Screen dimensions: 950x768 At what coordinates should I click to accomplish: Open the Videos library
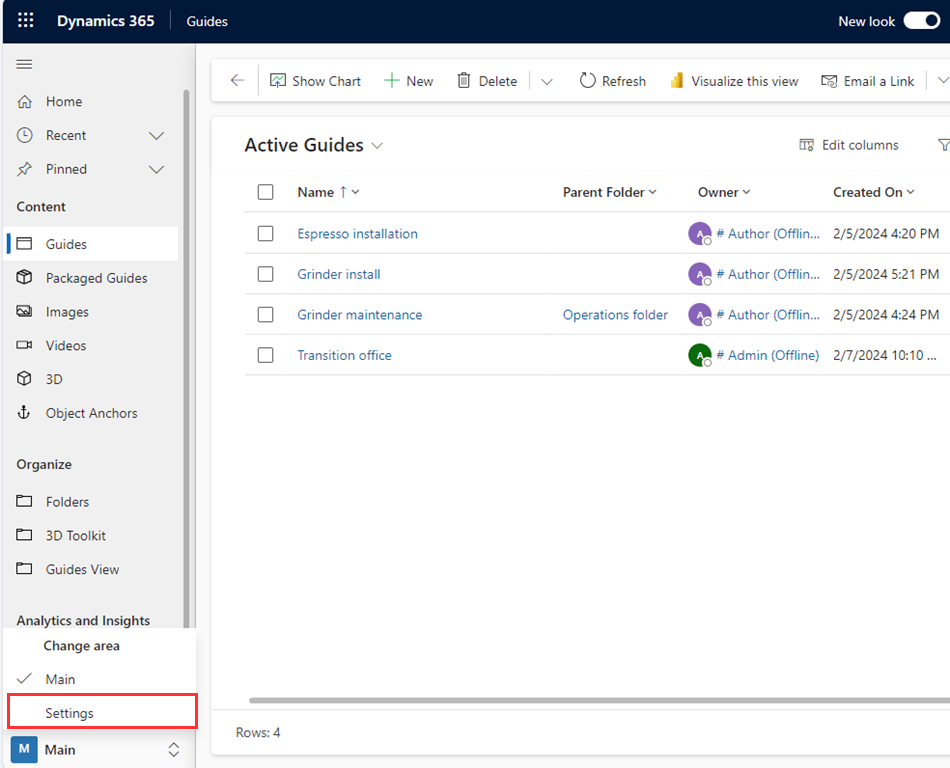click(x=66, y=345)
